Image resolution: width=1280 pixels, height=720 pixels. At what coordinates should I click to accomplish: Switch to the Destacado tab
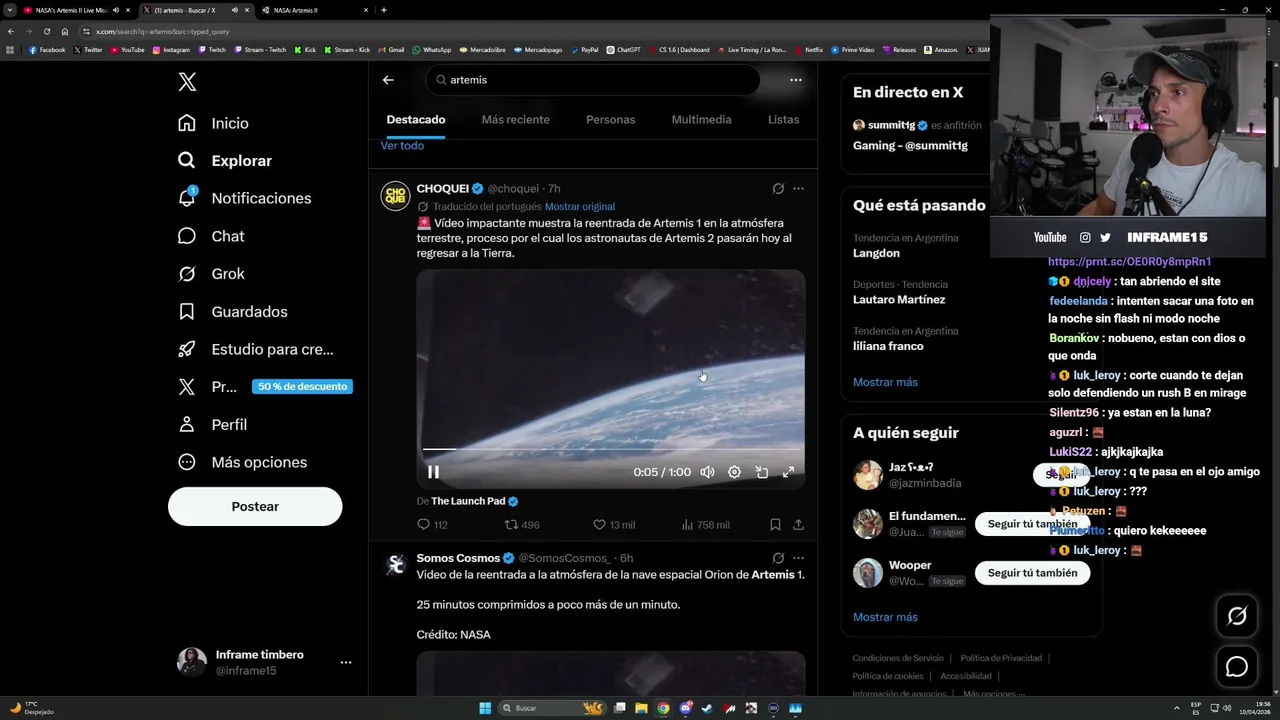(x=416, y=120)
